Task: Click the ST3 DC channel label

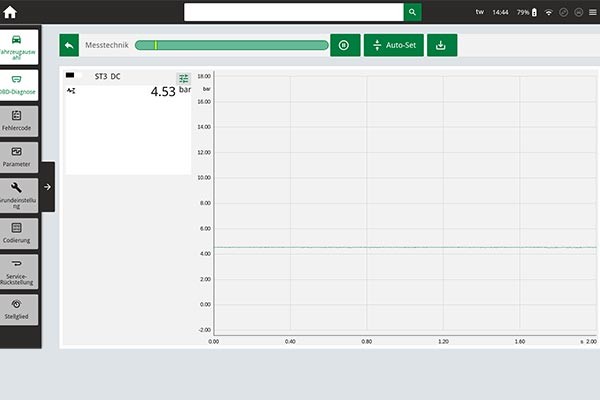Action: click(x=108, y=77)
